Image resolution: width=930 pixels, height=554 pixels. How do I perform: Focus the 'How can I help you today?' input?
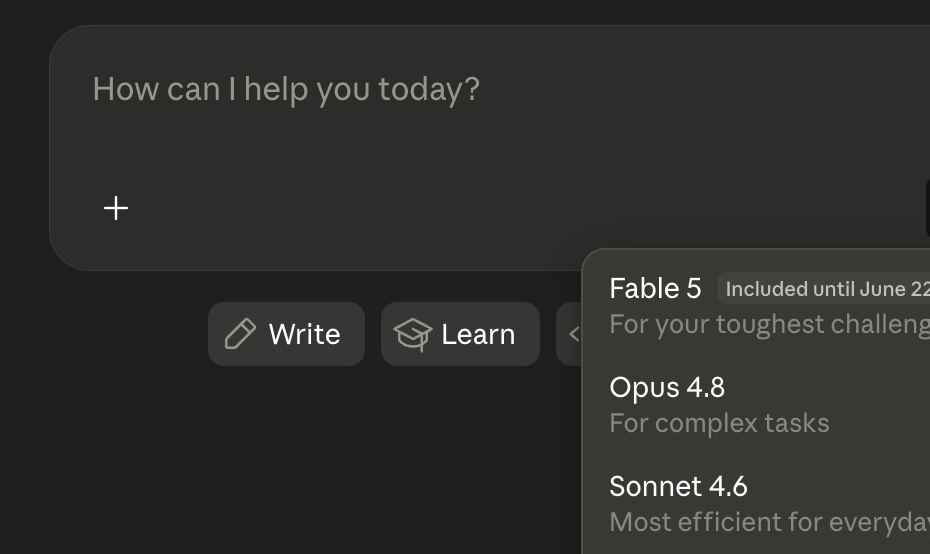(x=286, y=90)
